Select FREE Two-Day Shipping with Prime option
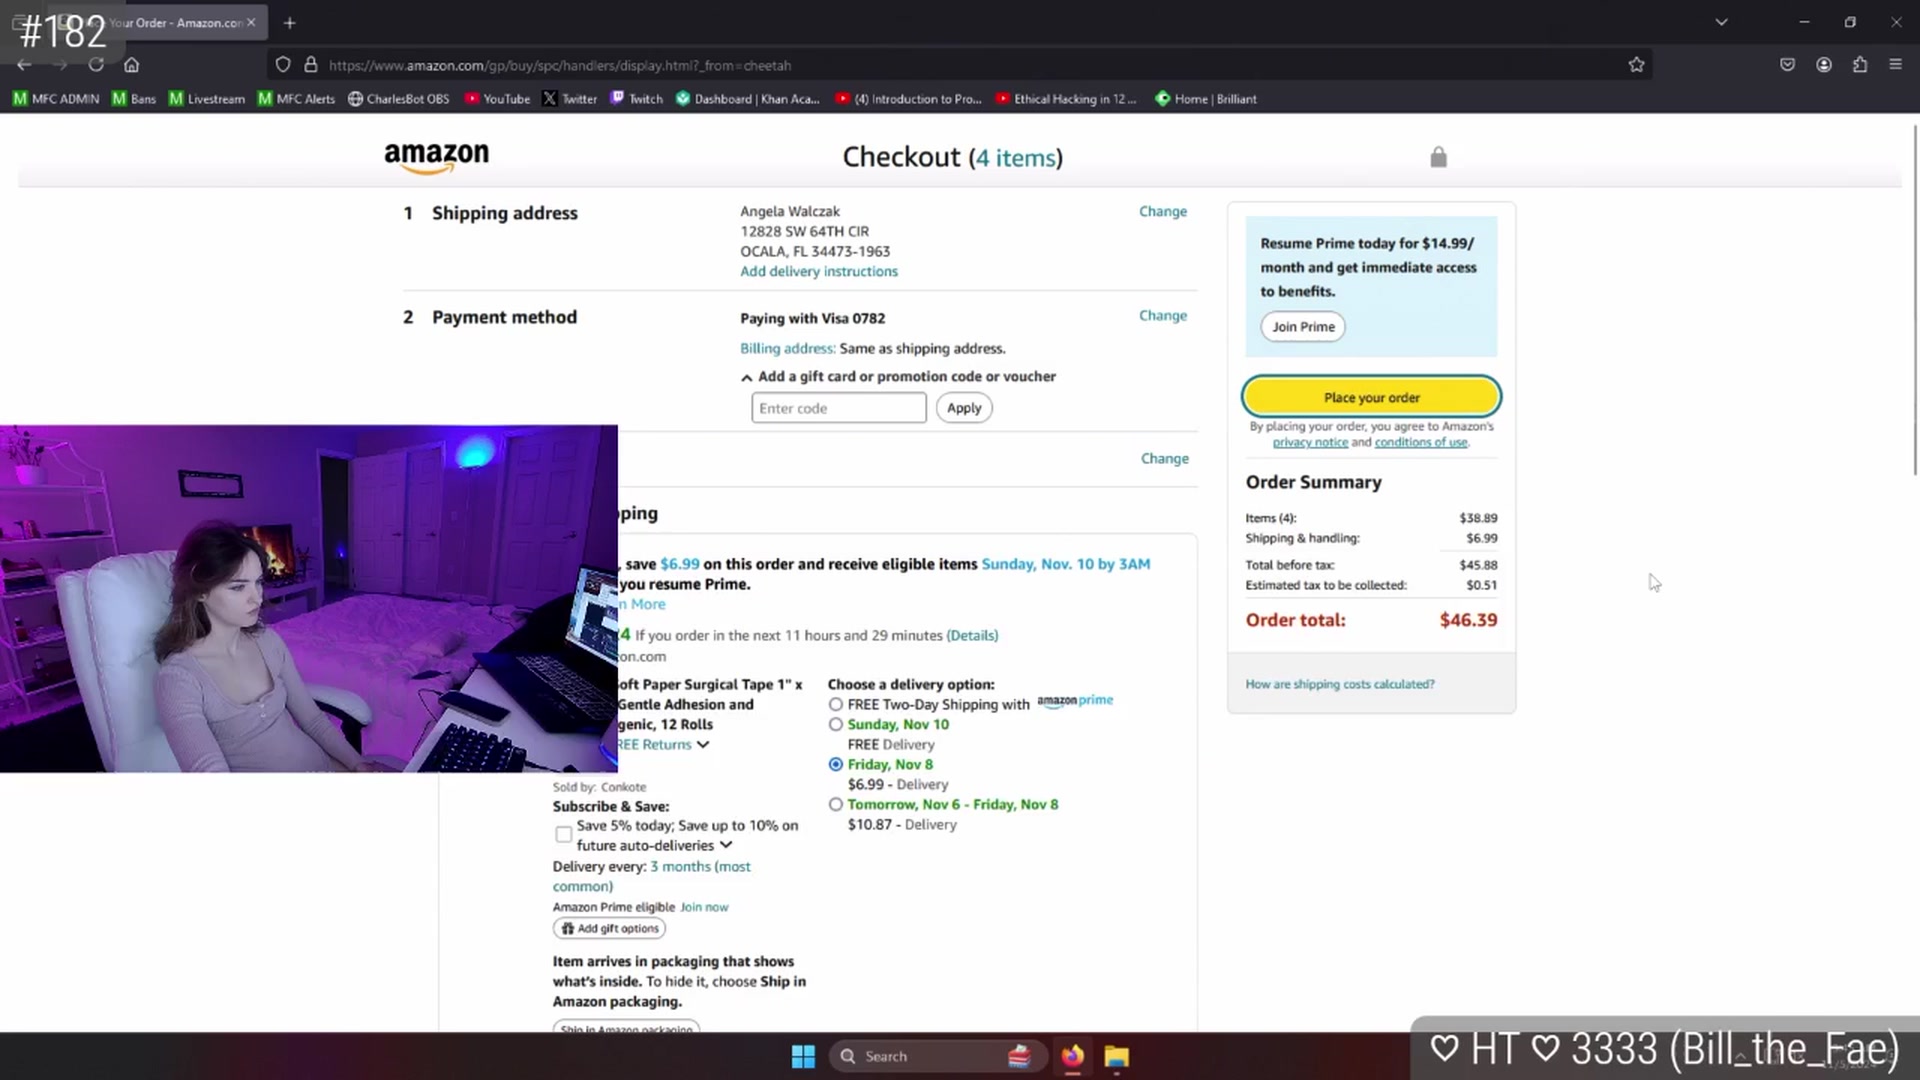 (x=836, y=705)
